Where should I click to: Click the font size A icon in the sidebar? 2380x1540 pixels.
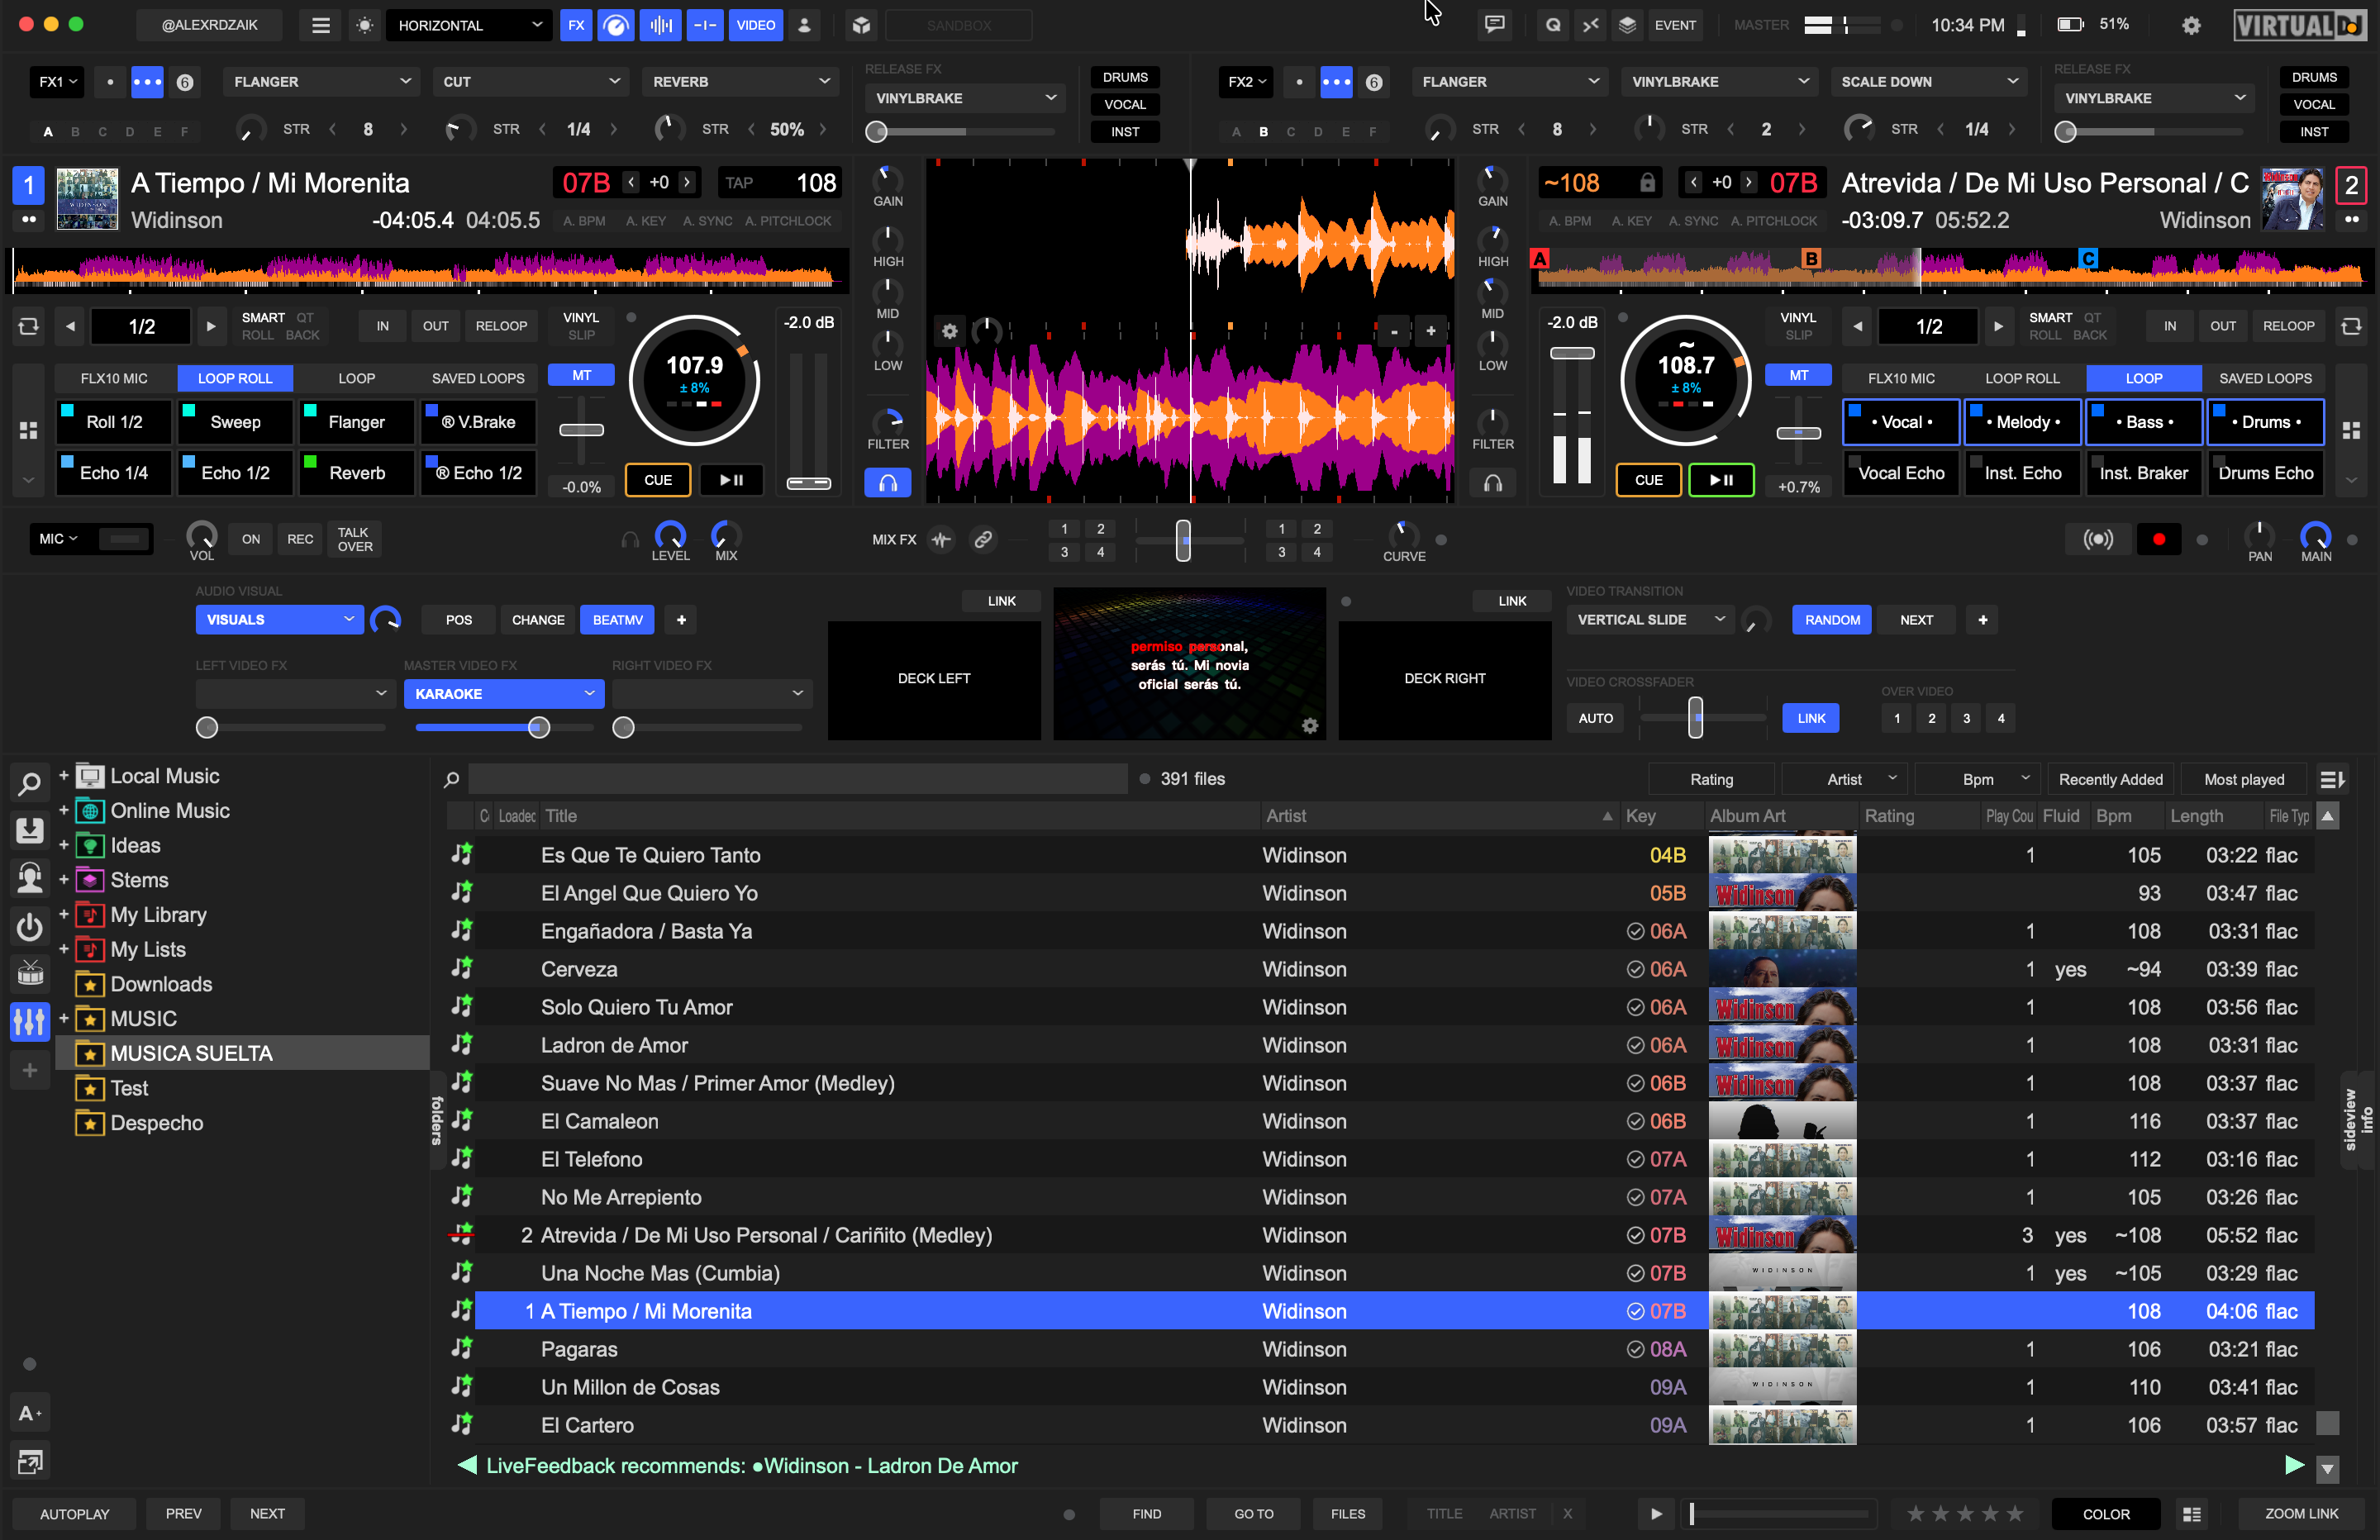pos(30,1413)
